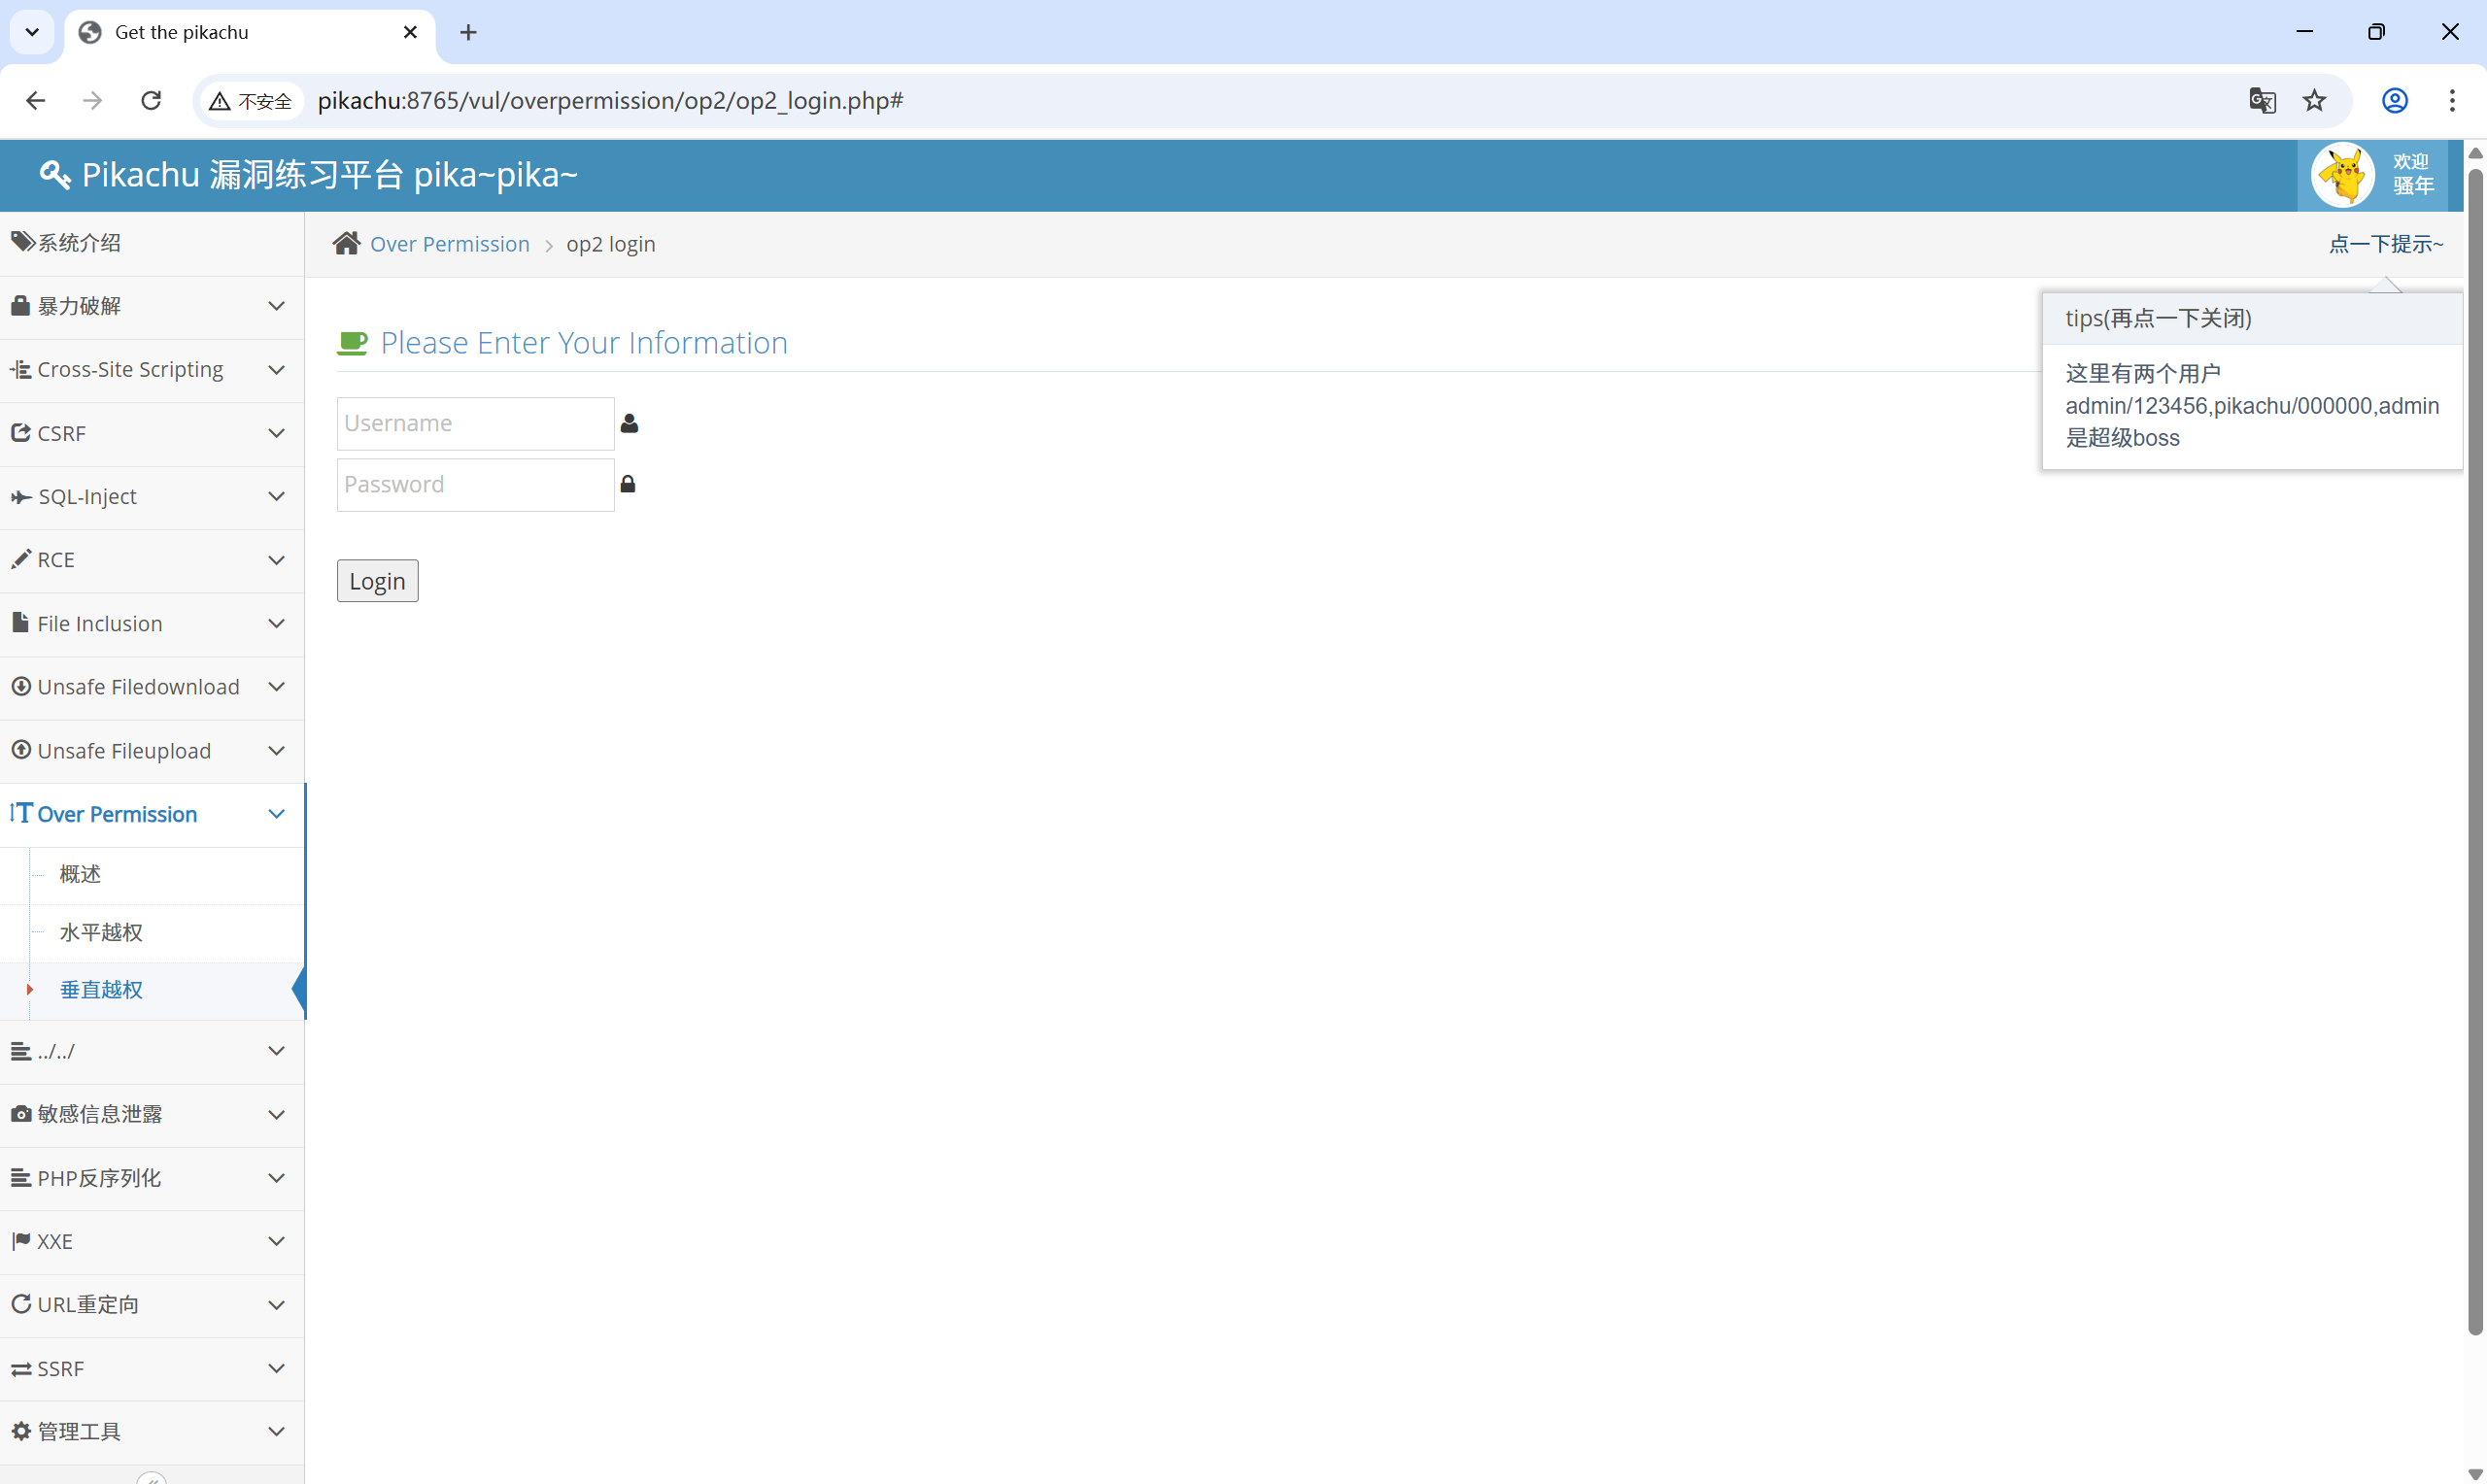Open the Chrome three-dot menu

[x=2452, y=100]
